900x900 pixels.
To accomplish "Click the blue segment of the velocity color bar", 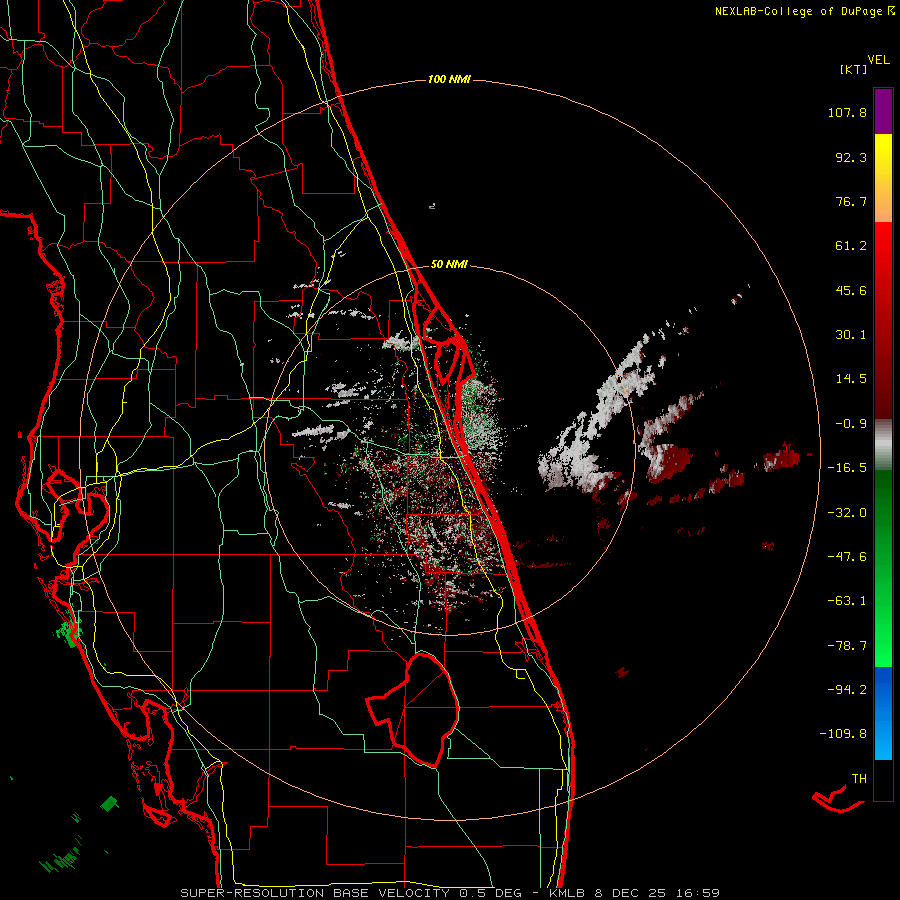I will 883,713.
